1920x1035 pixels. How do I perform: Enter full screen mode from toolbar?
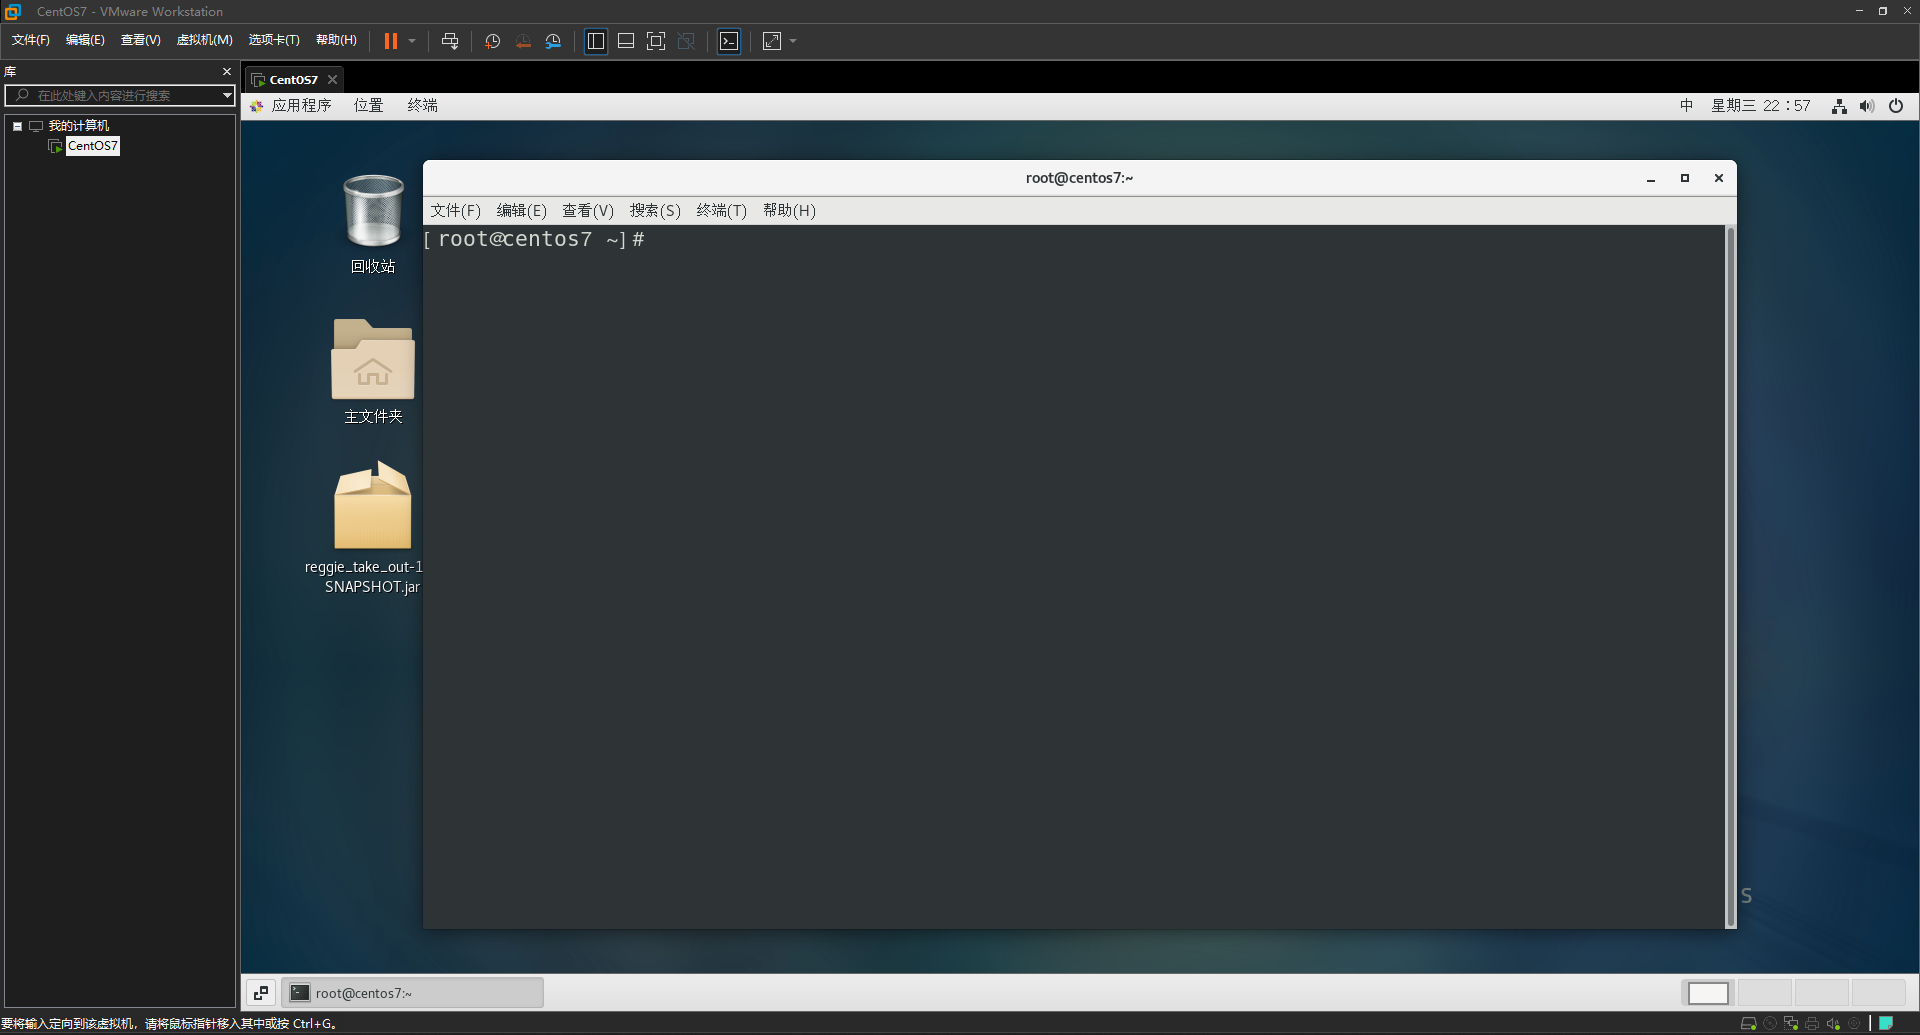tap(656, 41)
